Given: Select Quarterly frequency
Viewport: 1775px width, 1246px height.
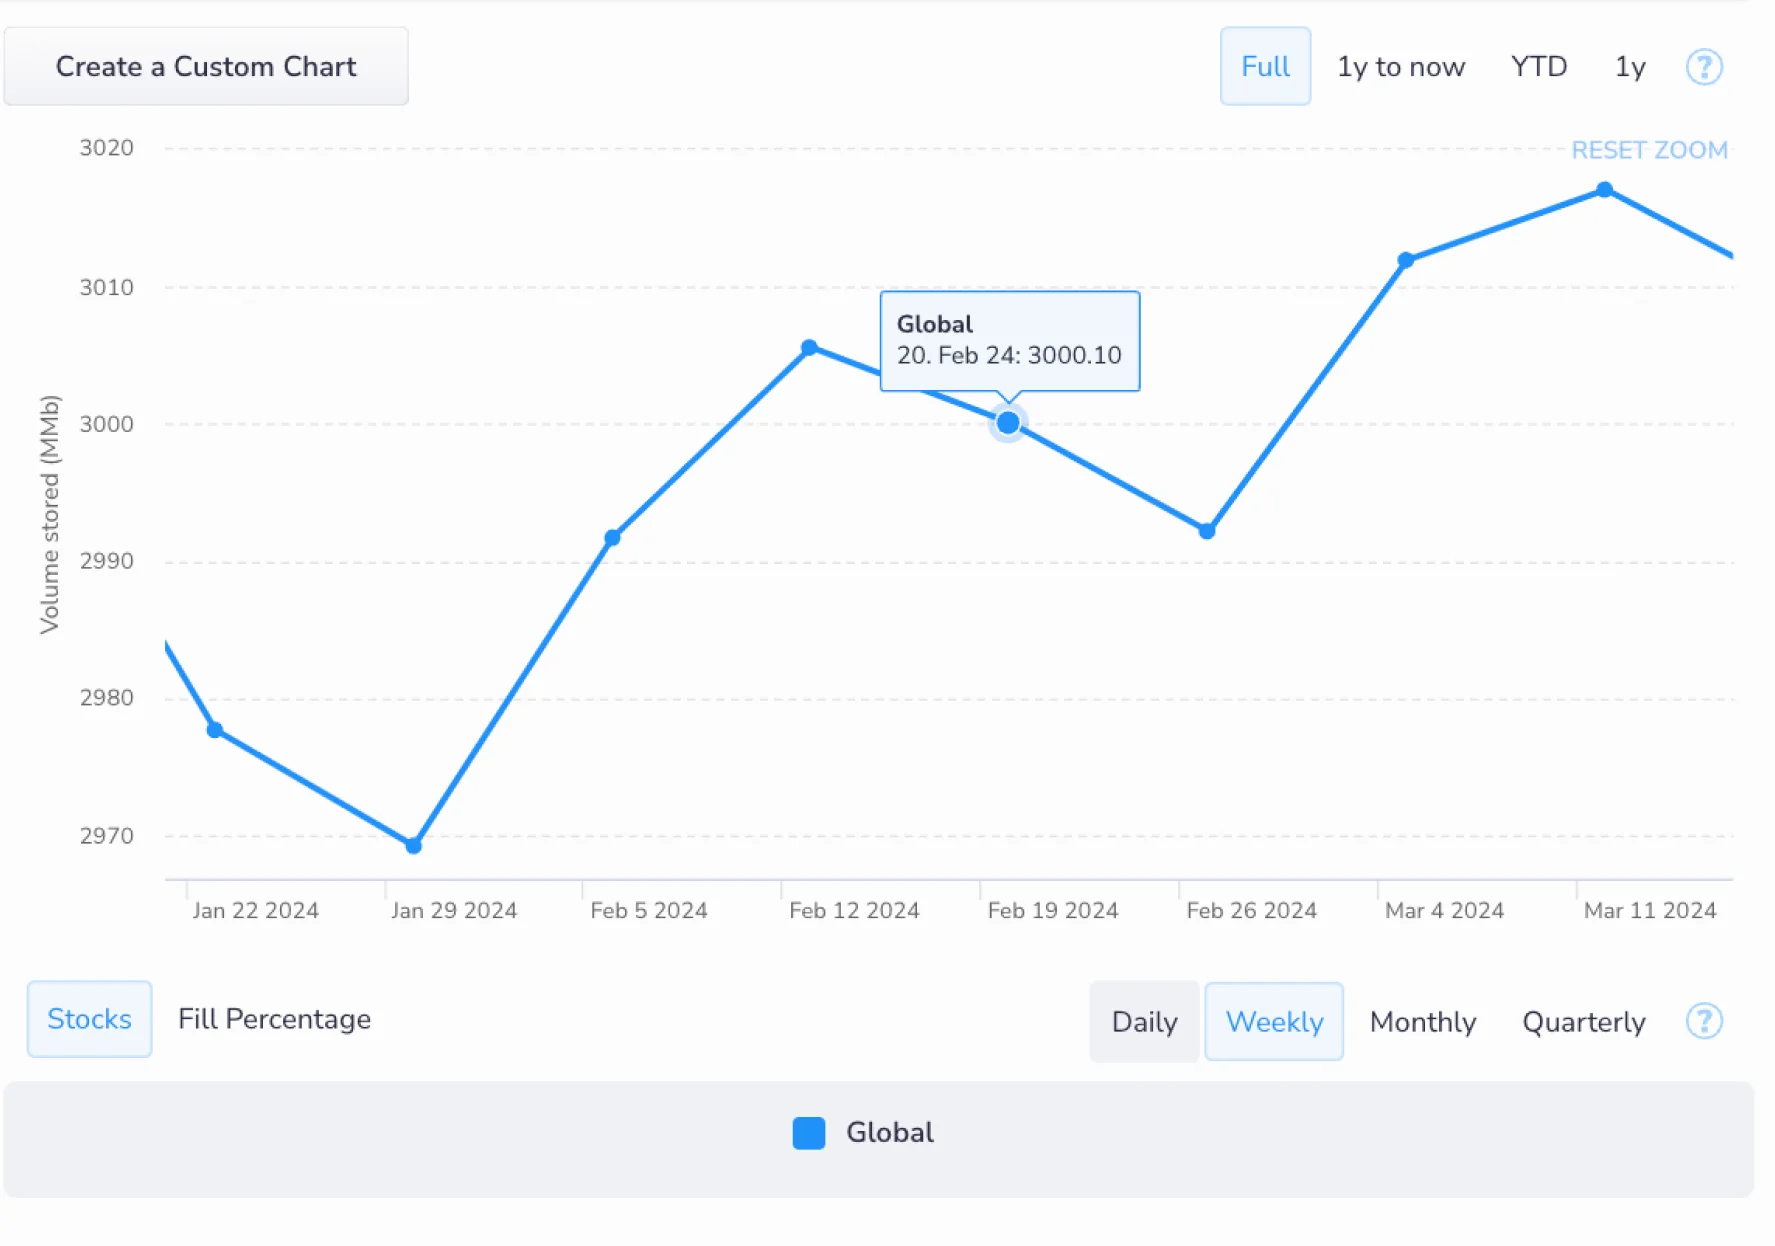Looking at the screenshot, I should [x=1584, y=1022].
